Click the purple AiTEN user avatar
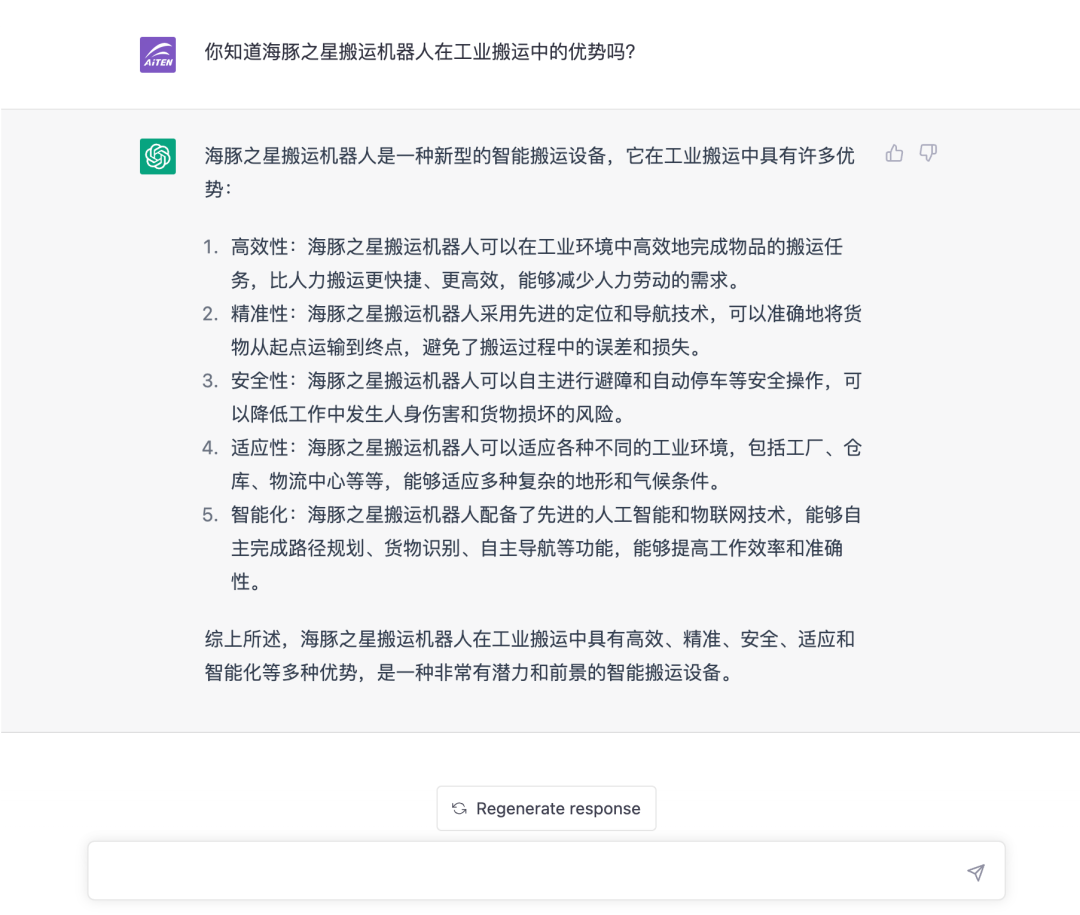Screen dimensions: 1080x915 158,54
